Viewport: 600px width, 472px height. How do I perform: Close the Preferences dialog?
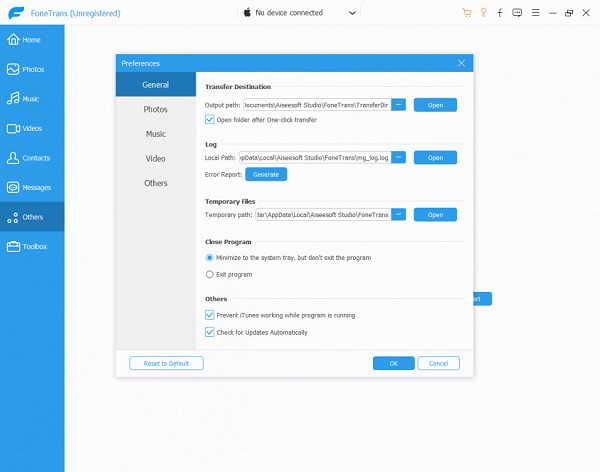coord(461,63)
